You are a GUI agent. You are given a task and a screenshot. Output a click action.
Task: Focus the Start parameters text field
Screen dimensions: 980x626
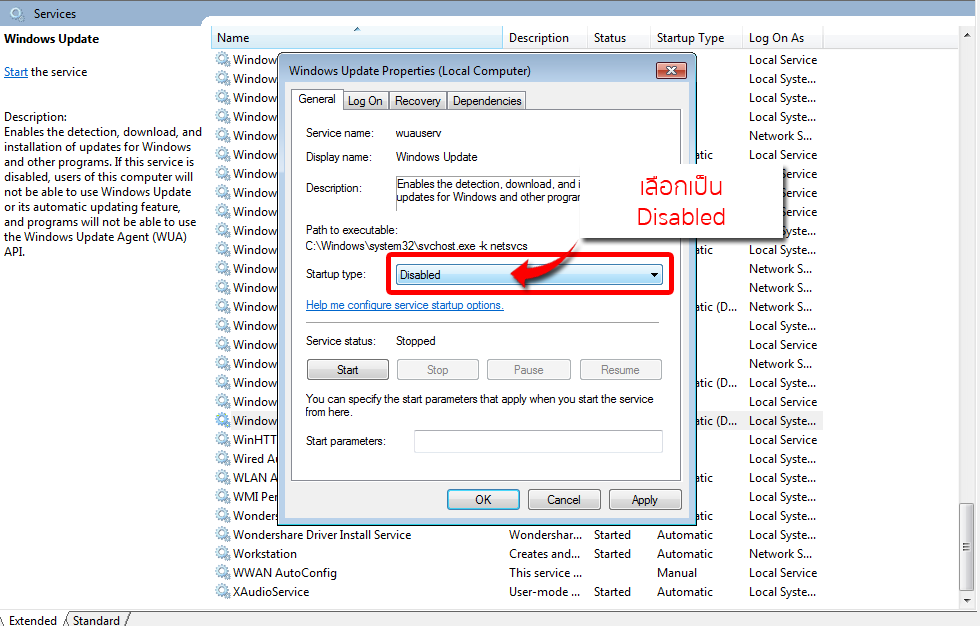(x=538, y=441)
